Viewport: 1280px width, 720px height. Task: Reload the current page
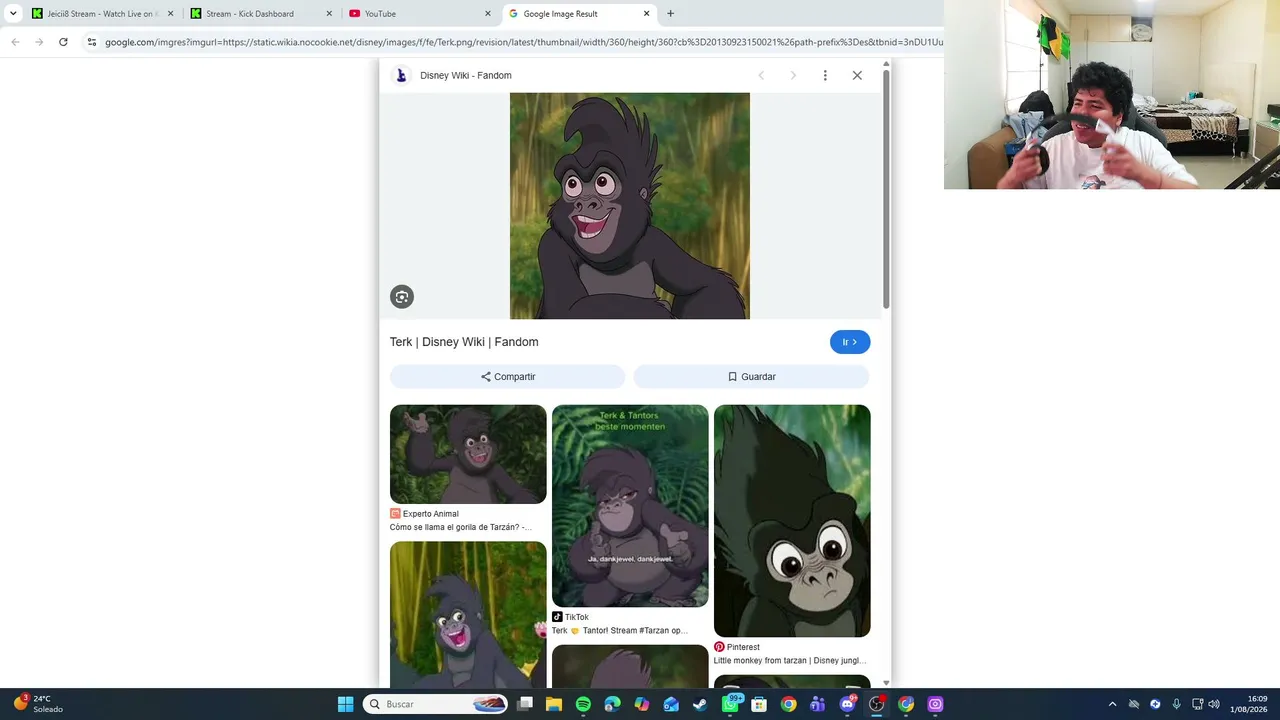pyautogui.click(x=63, y=42)
